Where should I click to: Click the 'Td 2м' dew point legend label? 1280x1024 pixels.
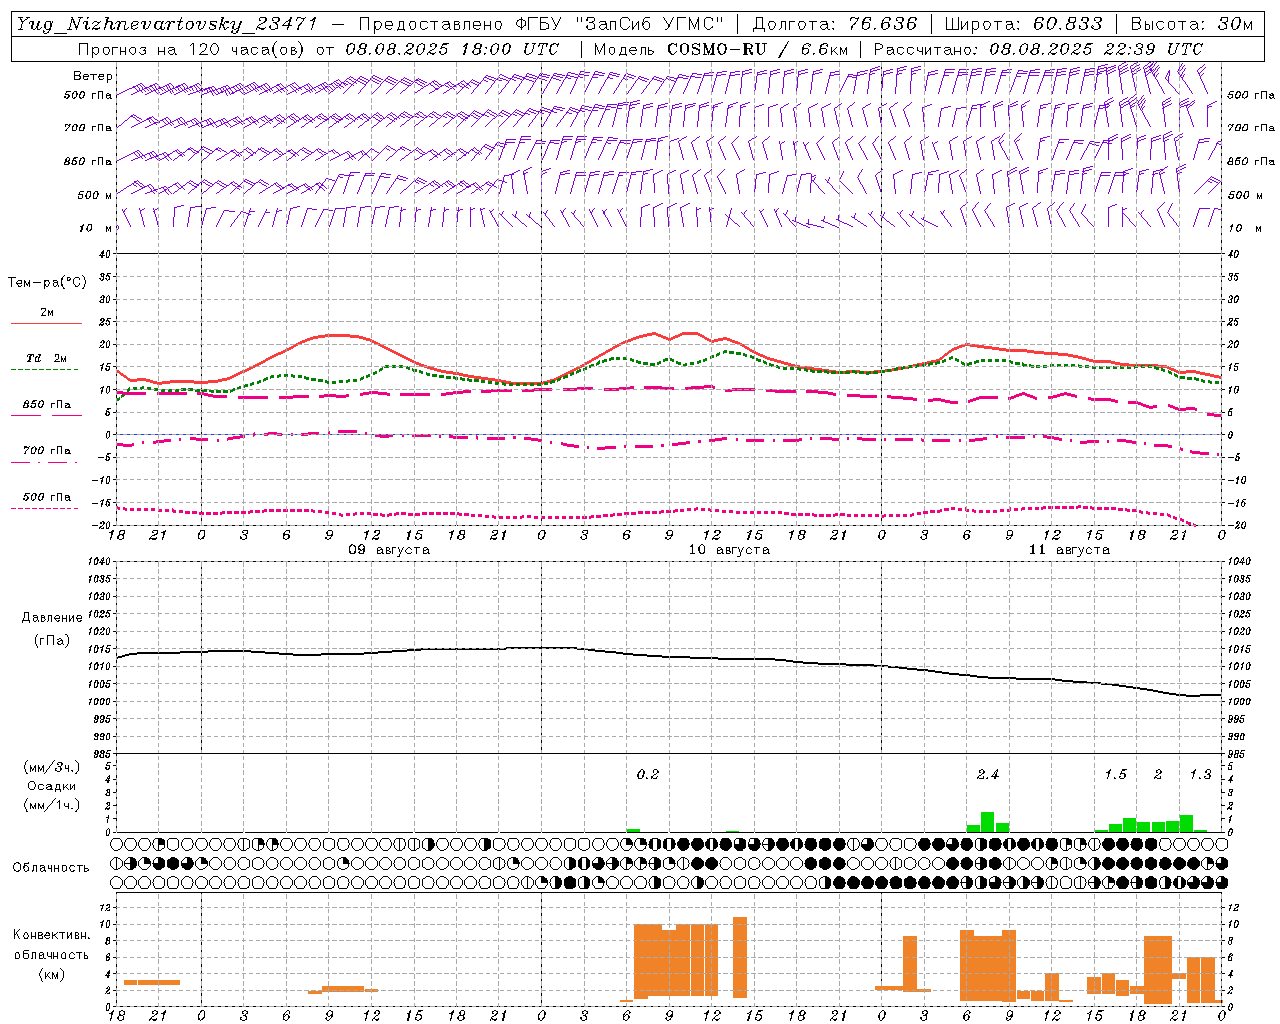point(47,358)
